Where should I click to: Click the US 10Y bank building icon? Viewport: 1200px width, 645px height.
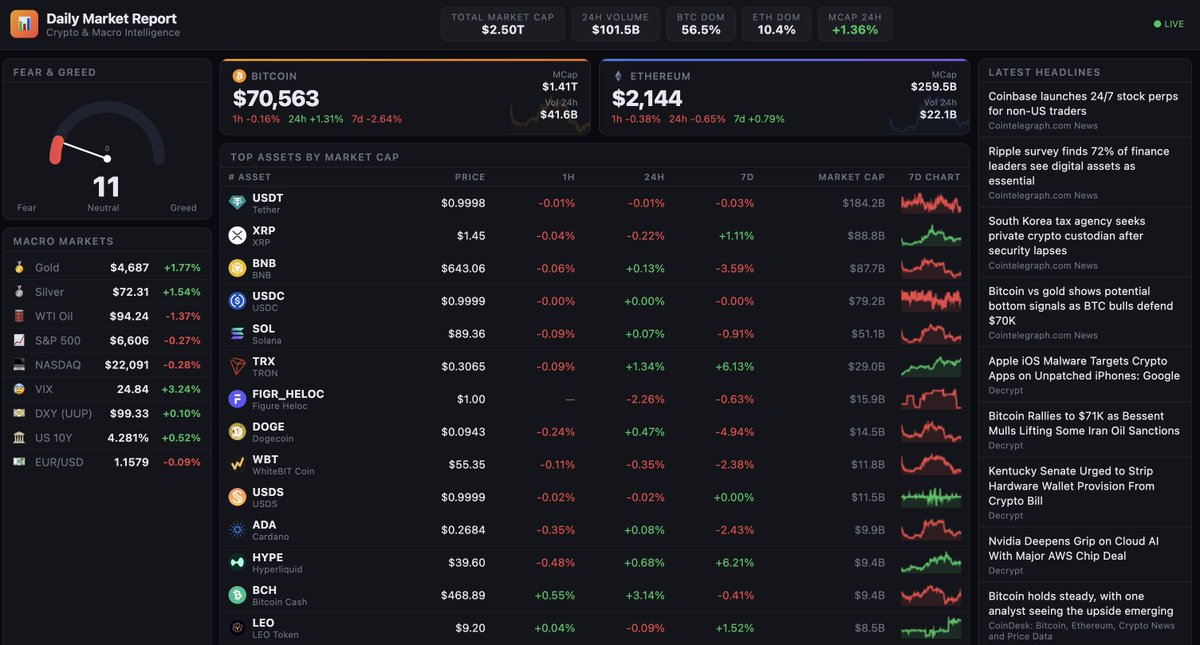pos(19,438)
